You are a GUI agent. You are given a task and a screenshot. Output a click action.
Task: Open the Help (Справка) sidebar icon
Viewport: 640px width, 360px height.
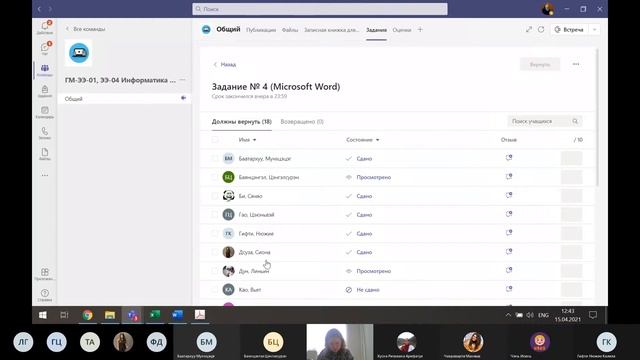pos(45,295)
